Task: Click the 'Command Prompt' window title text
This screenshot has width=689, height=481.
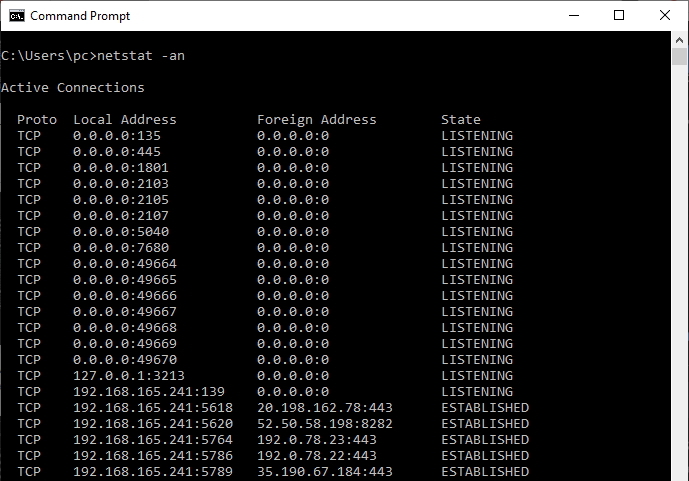Action: click(80, 16)
